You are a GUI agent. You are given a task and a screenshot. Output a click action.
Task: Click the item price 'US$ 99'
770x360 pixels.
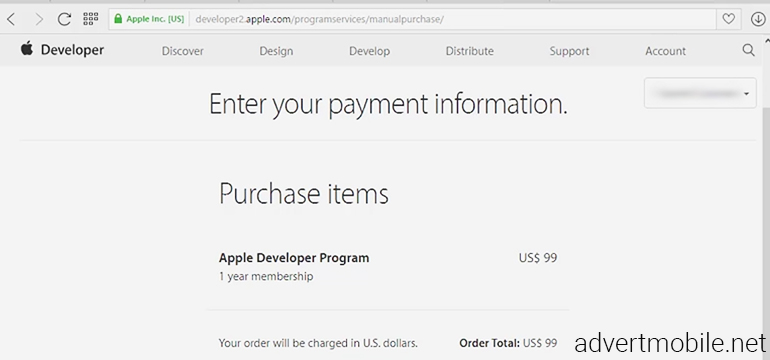coord(538,258)
